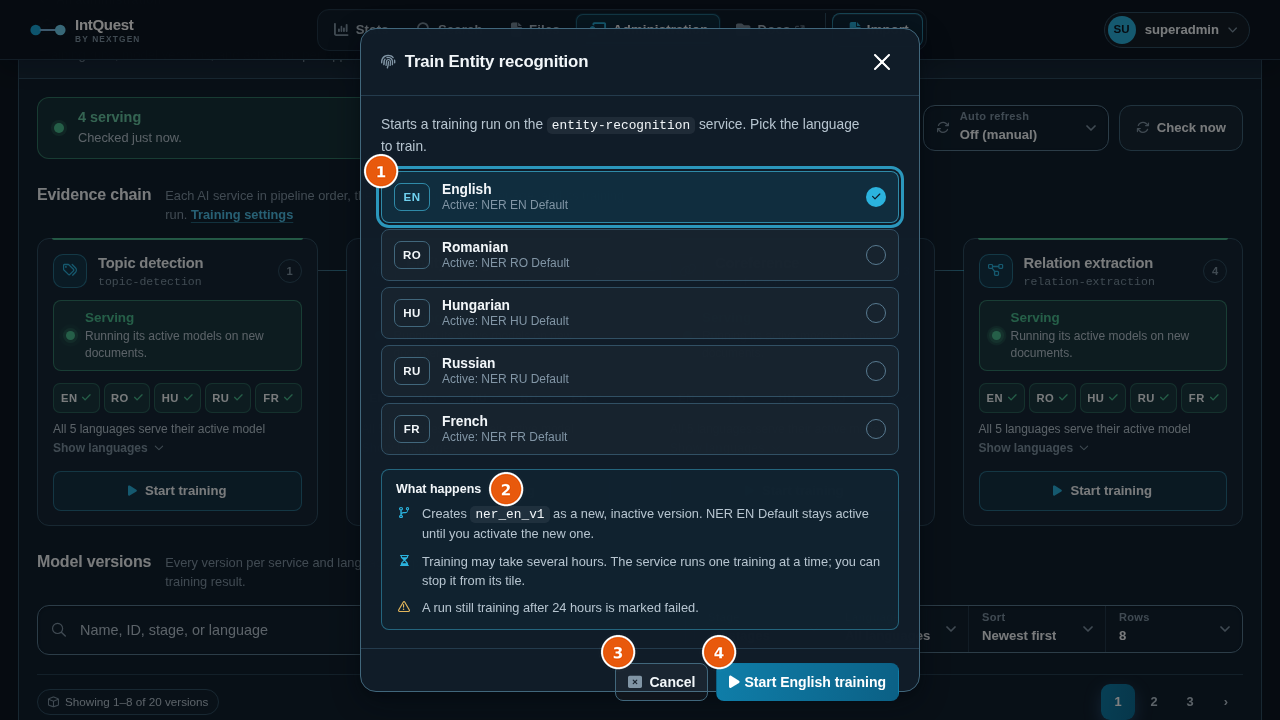Image resolution: width=1280 pixels, height=720 pixels.
Task: Click the Stats bar chart icon
Action: [x=341, y=30]
